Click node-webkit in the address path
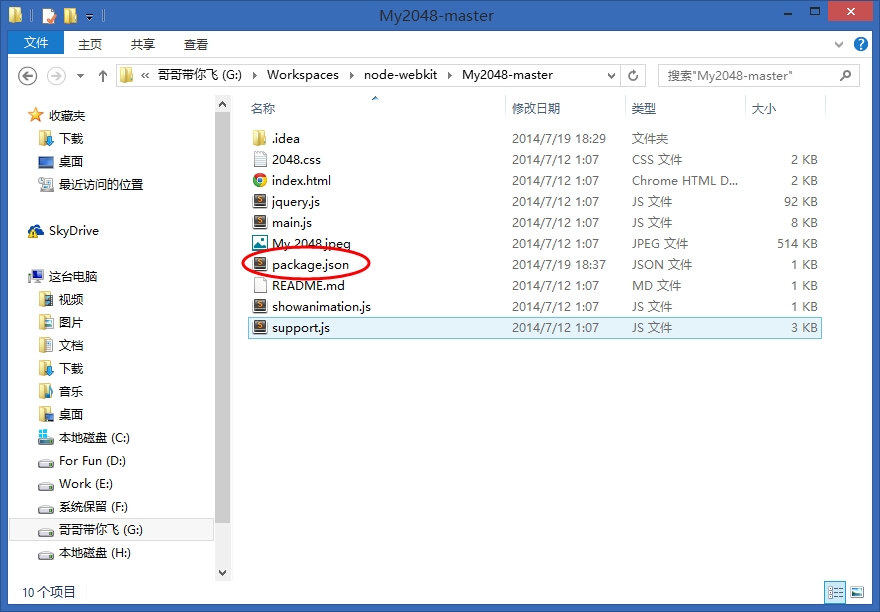The image size is (880, 612). pyautogui.click(x=400, y=75)
